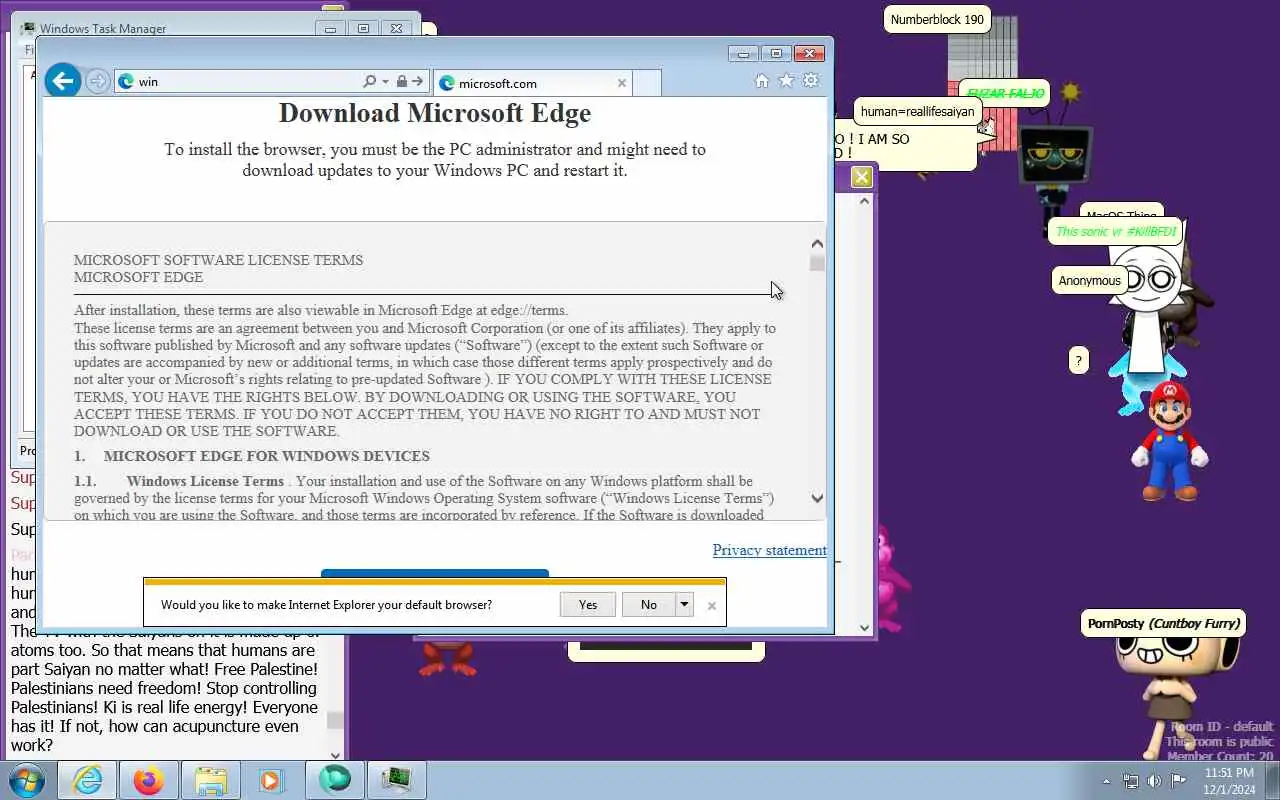Open the volume speaker tray icon
The height and width of the screenshot is (800, 1280).
coord(1154,781)
